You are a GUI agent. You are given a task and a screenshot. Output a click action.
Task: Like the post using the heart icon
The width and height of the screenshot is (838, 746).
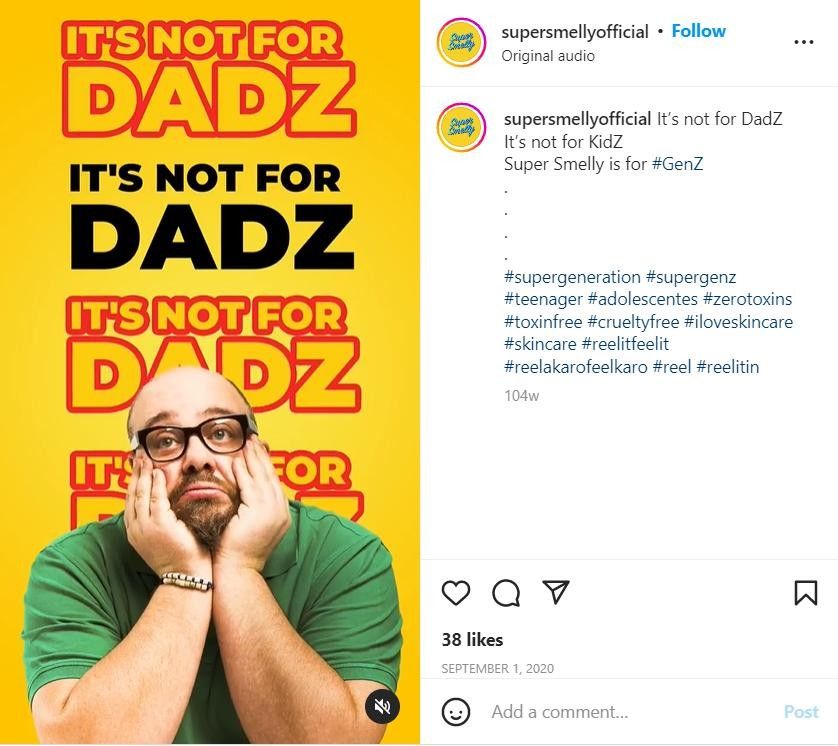click(x=457, y=592)
